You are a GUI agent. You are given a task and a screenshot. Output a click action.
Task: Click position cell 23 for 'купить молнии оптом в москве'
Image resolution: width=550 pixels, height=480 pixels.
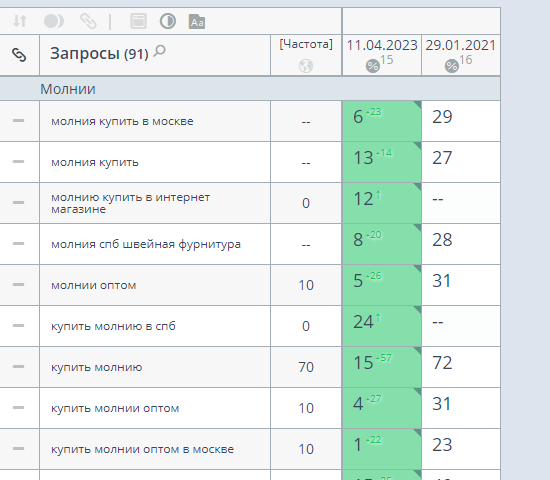click(x=461, y=449)
